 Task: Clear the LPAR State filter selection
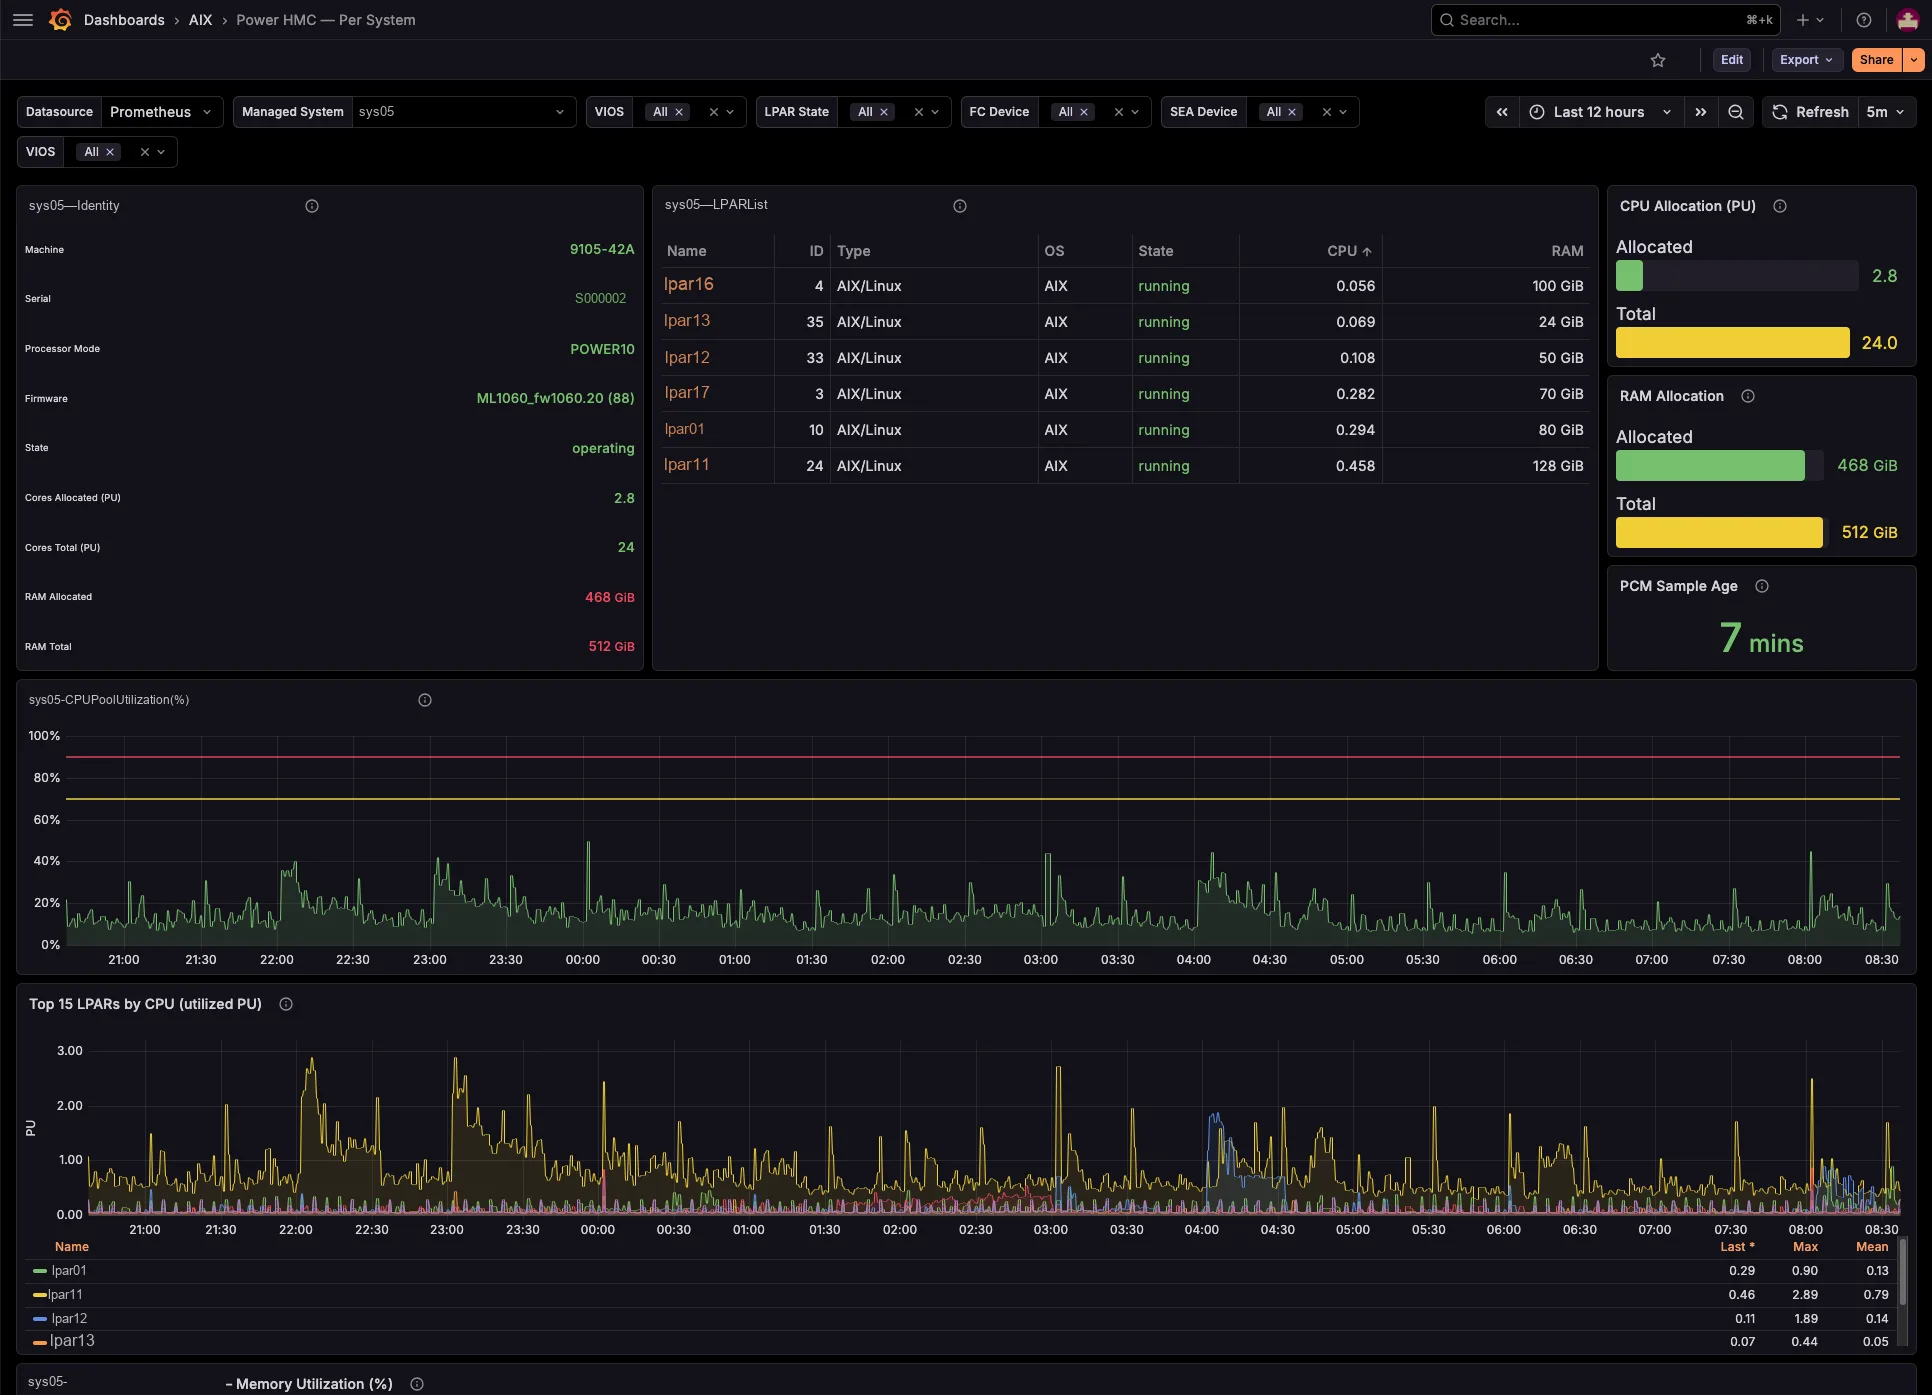tap(919, 112)
